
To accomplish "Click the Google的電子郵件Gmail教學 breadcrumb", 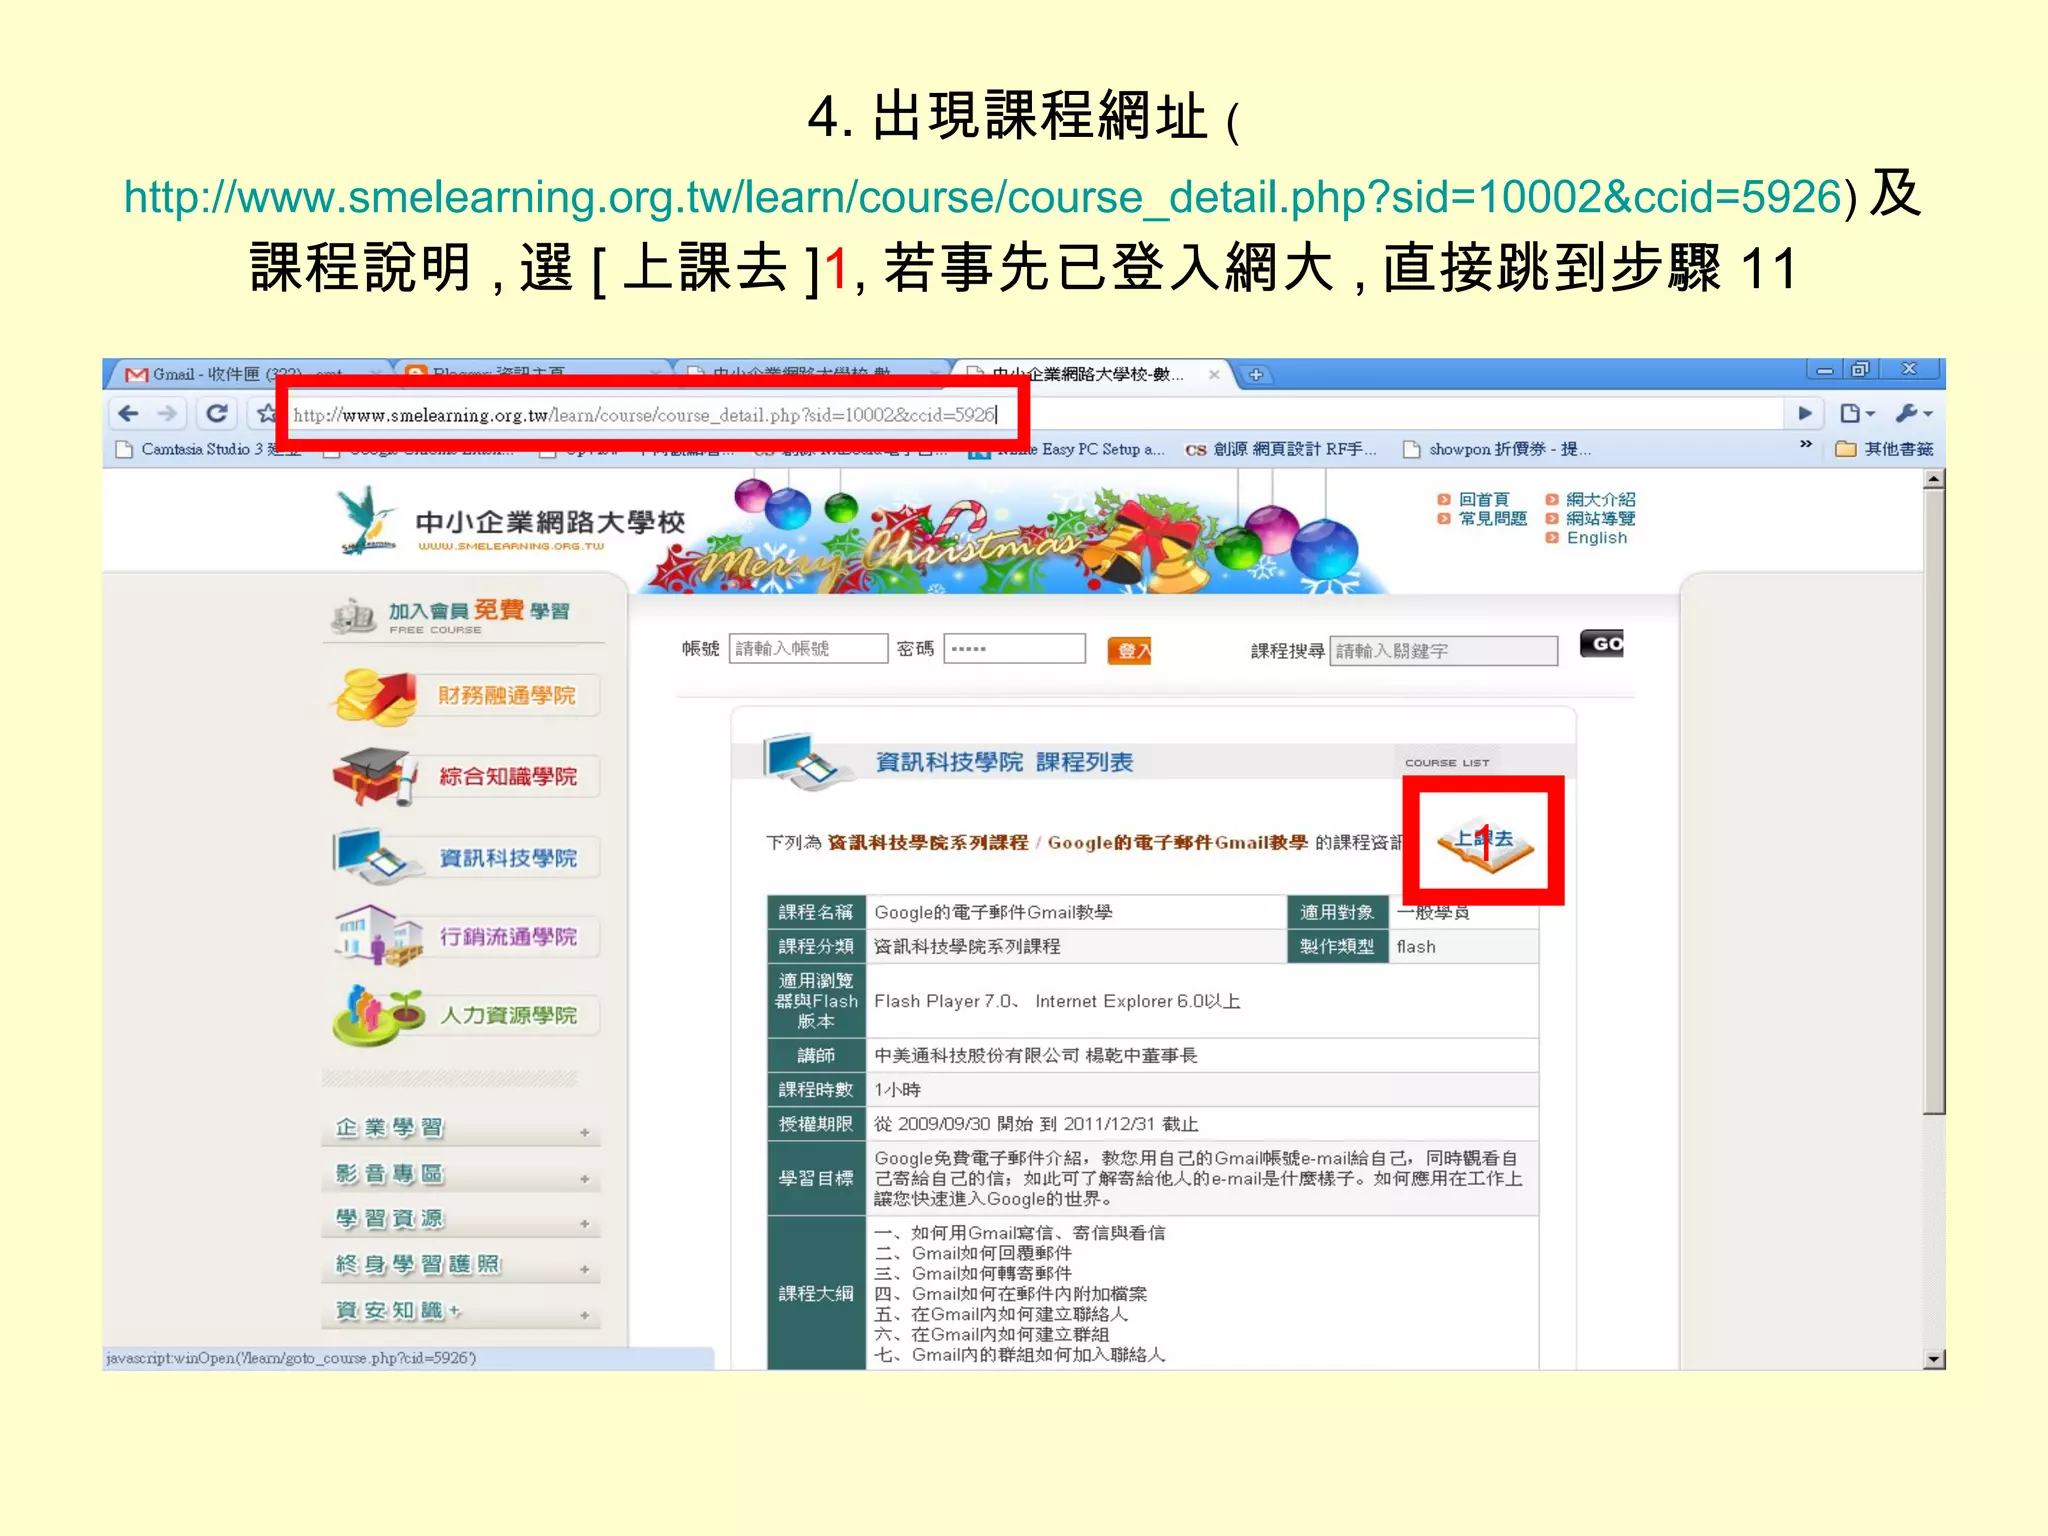I will (1177, 843).
